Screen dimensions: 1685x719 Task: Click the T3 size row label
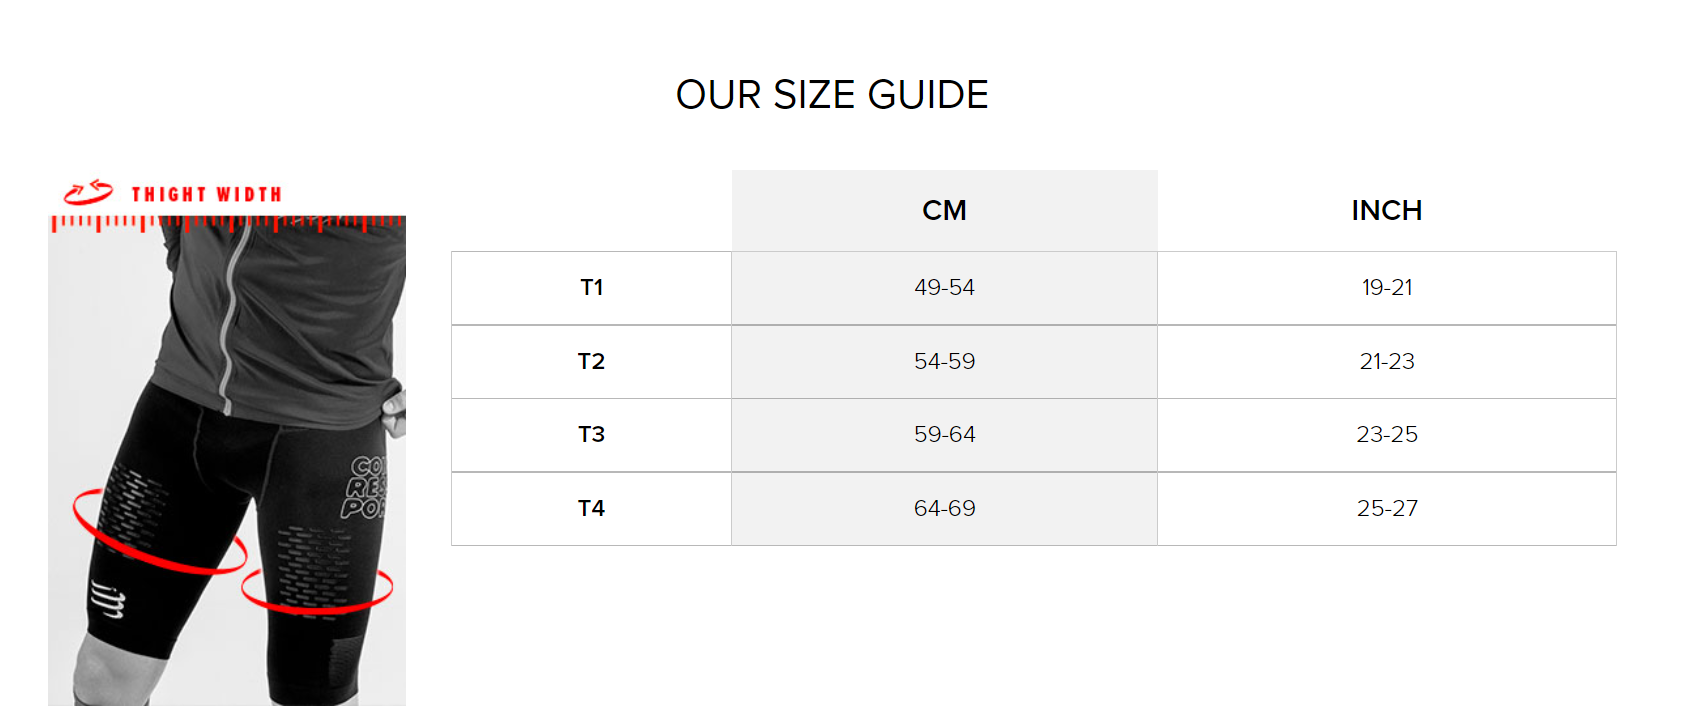point(591,435)
